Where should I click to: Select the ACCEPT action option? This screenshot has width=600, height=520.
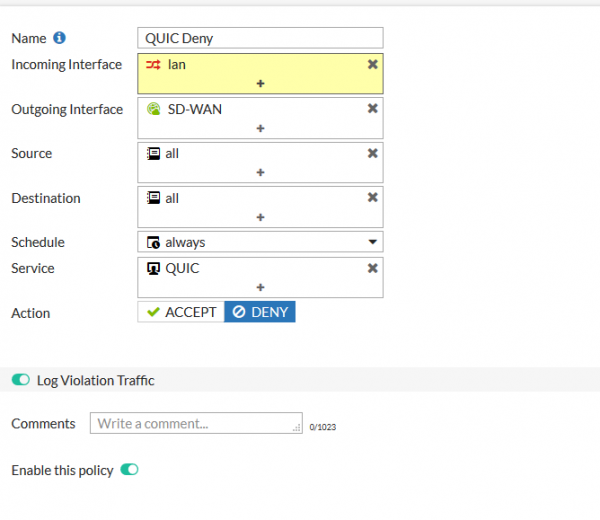click(181, 312)
